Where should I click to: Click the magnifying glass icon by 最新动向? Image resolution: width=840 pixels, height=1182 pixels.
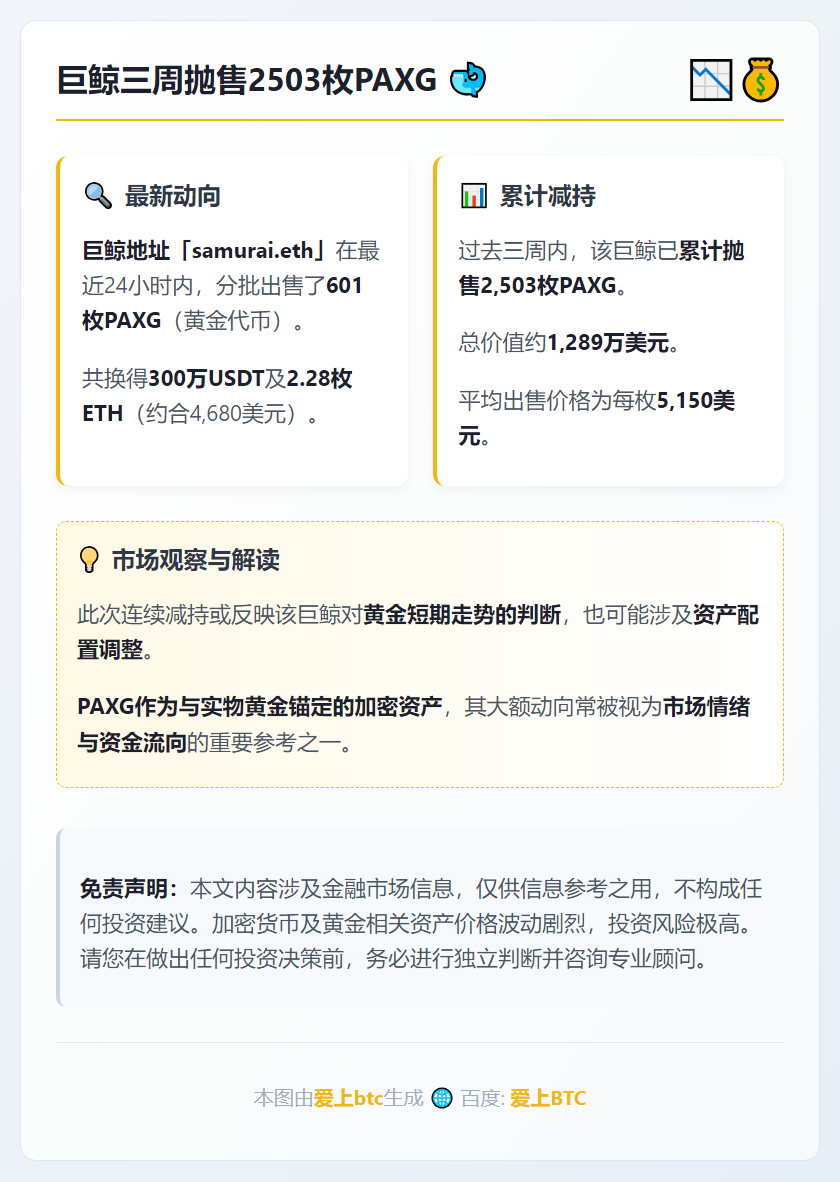(98, 196)
